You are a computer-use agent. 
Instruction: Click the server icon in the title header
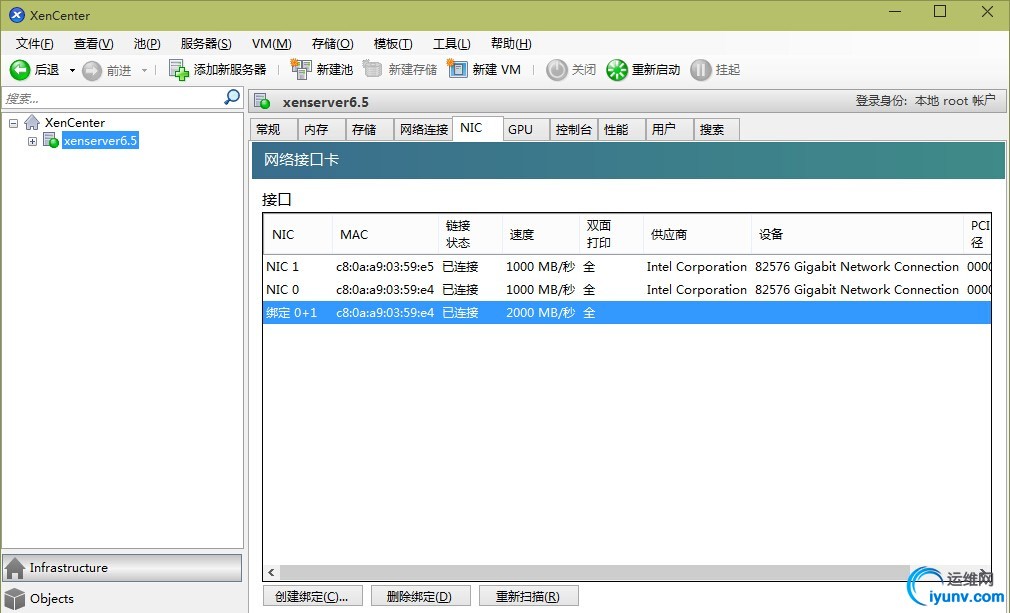(x=262, y=102)
